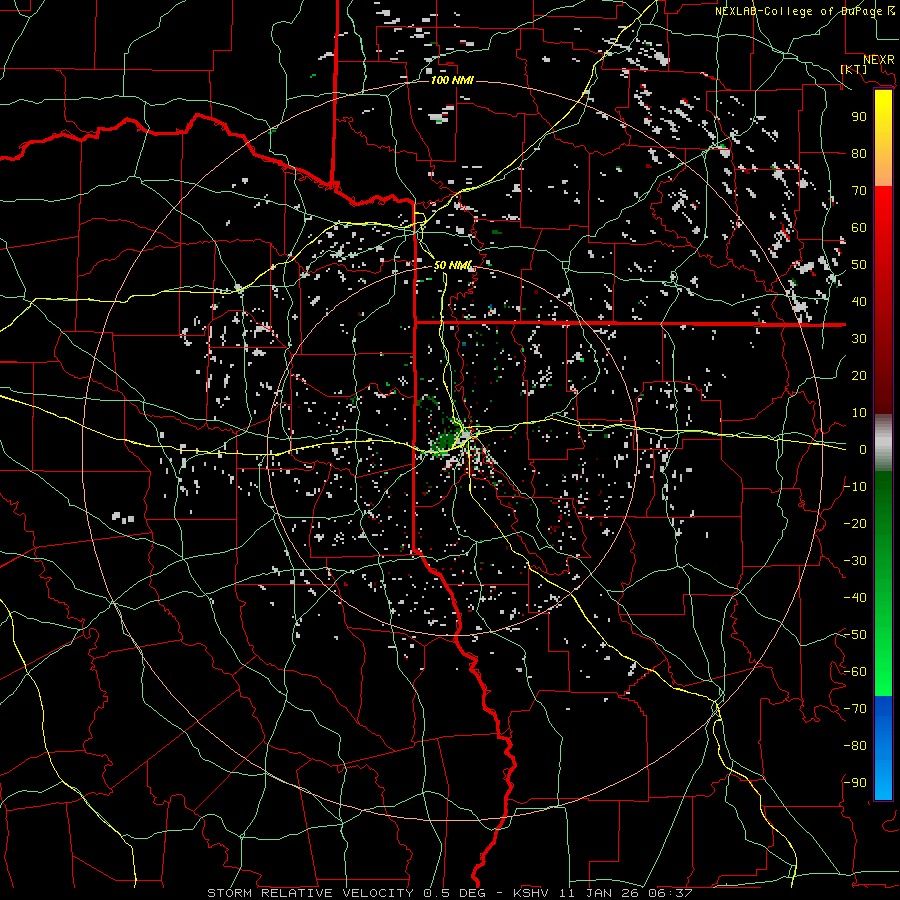900x900 pixels.
Task: Click the -80 value on the velocity scale
Action: pyautogui.click(x=855, y=746)
